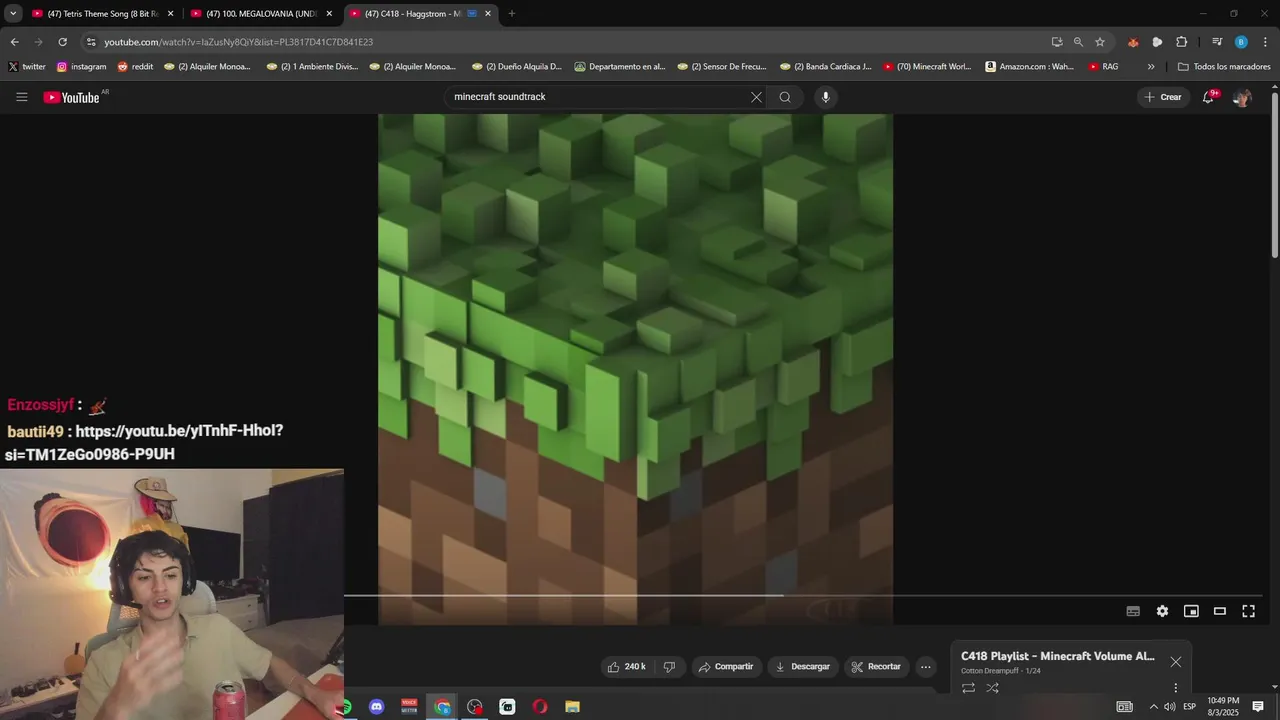Open File Explorer from the taskbar
The image size is (1280, 720).
[572, 707]
